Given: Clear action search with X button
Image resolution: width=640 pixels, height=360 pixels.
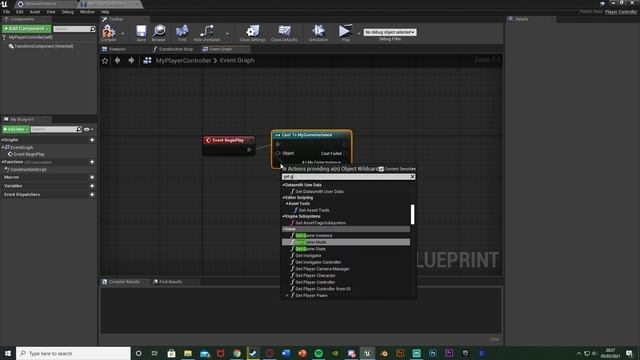Looking at the screenshot, I should pyautogui.click(x=412, y=177).
